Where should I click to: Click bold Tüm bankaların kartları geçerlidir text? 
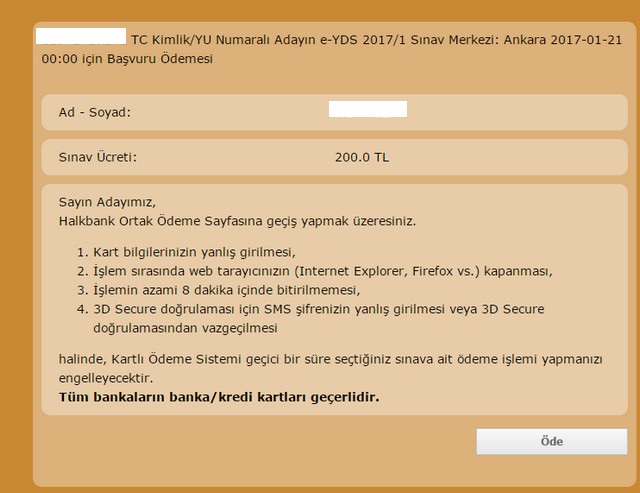pos(219,397)
